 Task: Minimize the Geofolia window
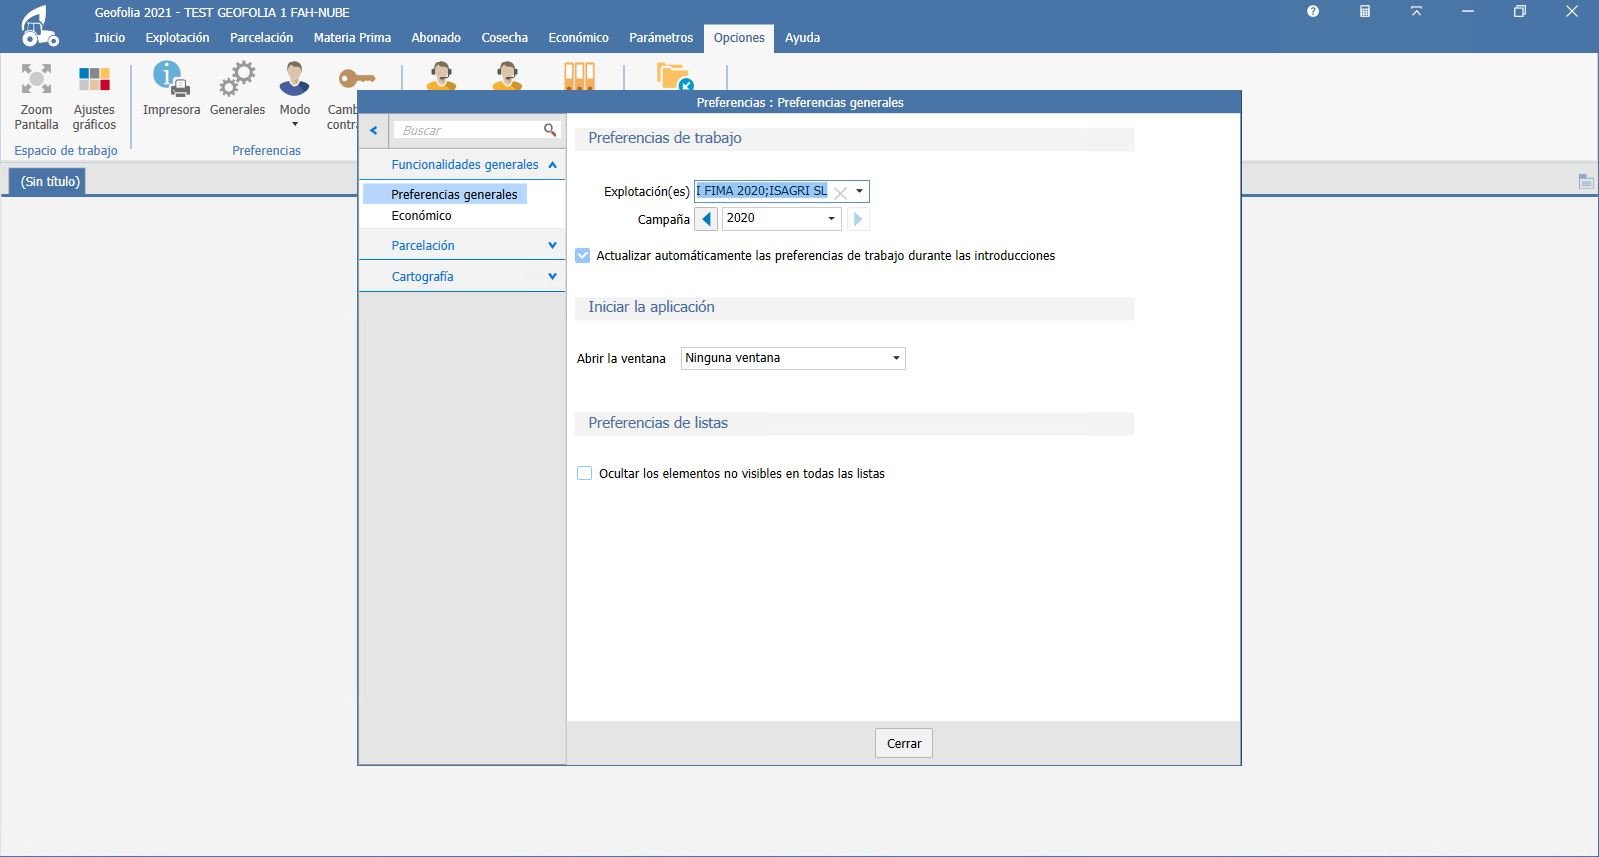[1468, 12]
